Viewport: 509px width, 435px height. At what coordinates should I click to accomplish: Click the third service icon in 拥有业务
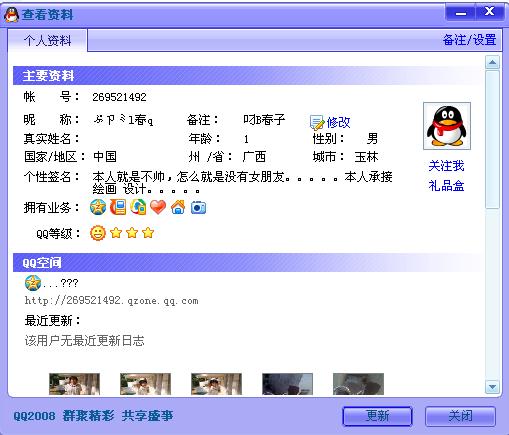click(138, 207)
